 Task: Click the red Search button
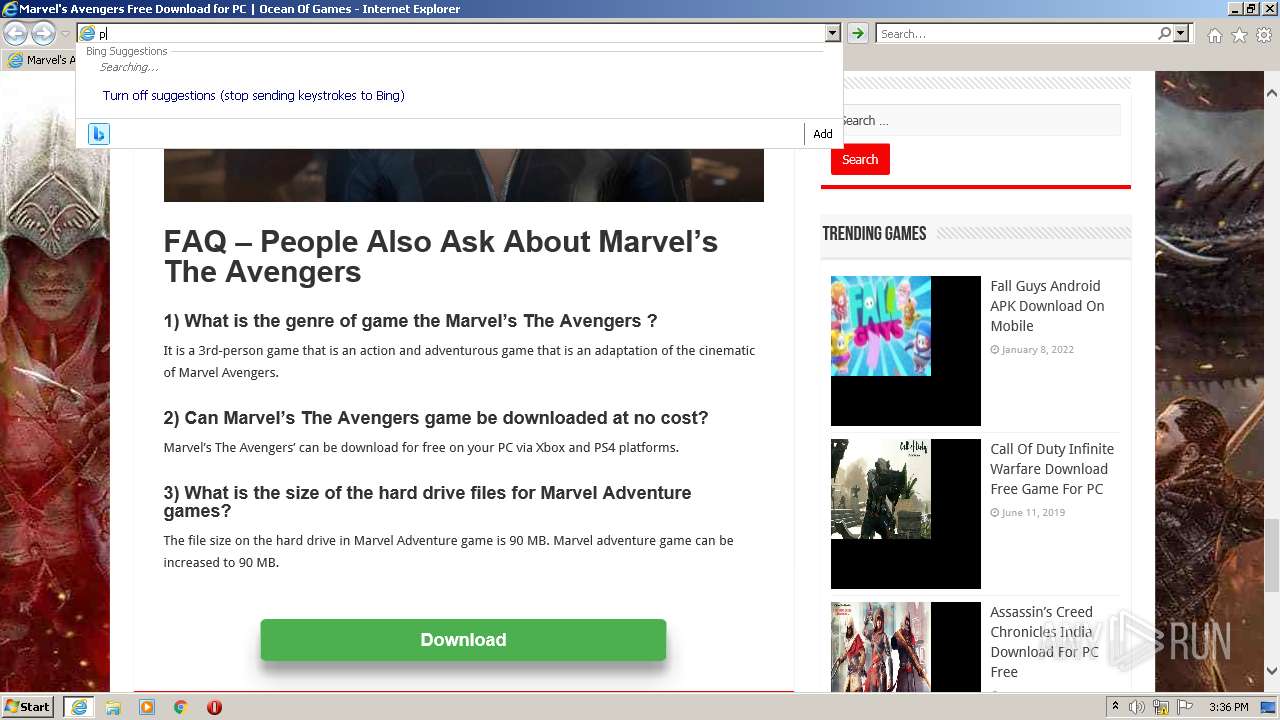(860, 159)
